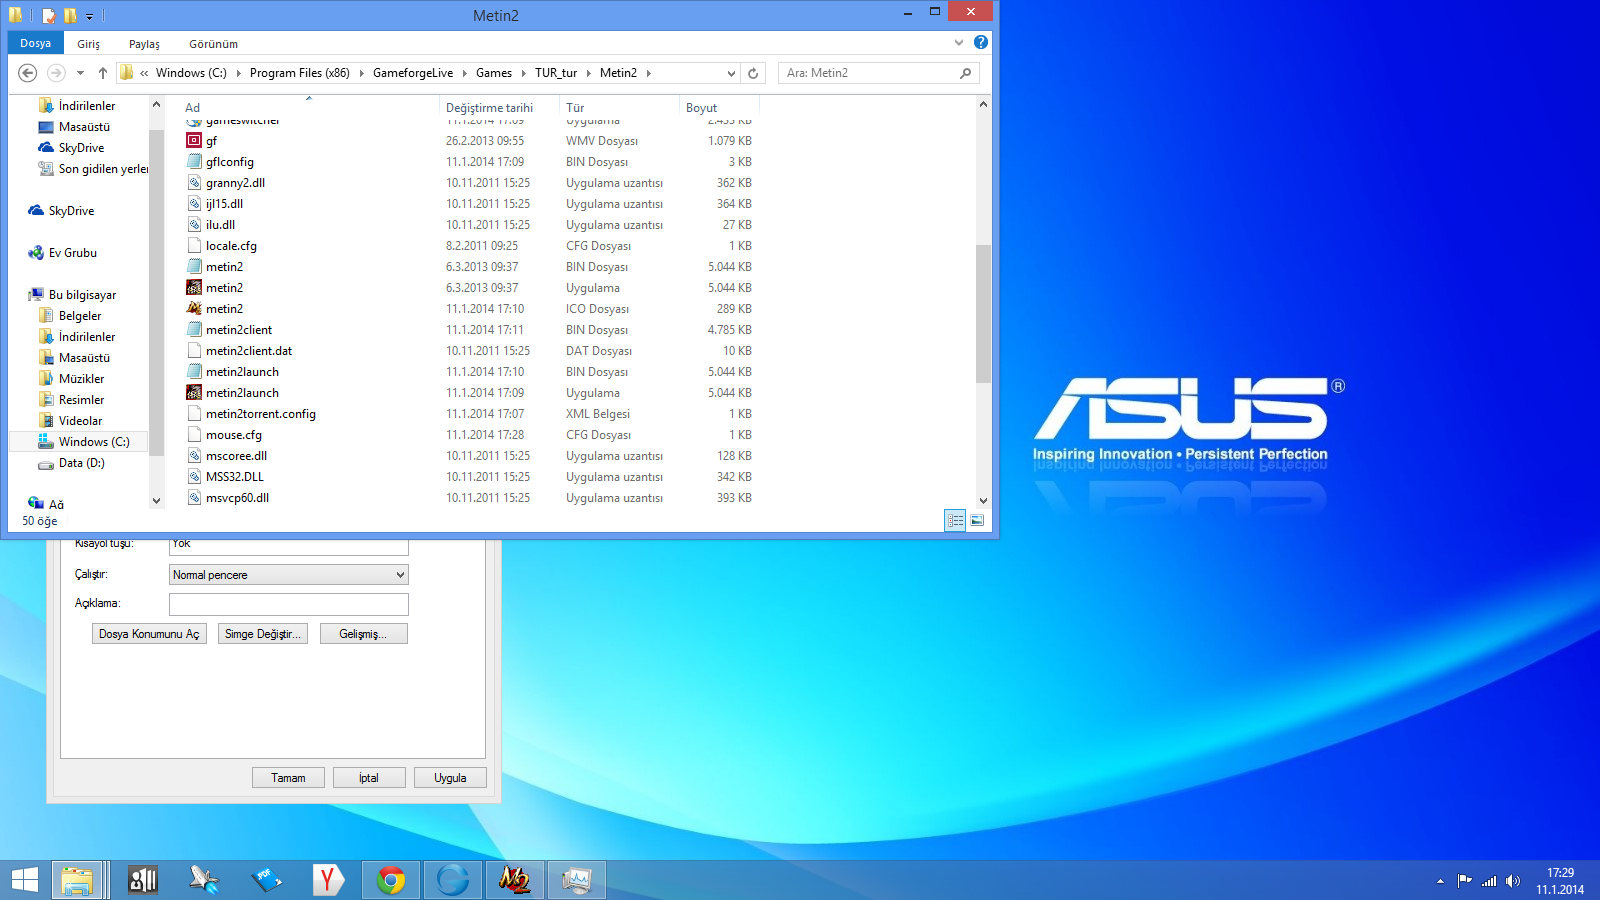Select the granny2.dll file icon
This screenshot has height=900, width=1600.
(x=194, y=183)
